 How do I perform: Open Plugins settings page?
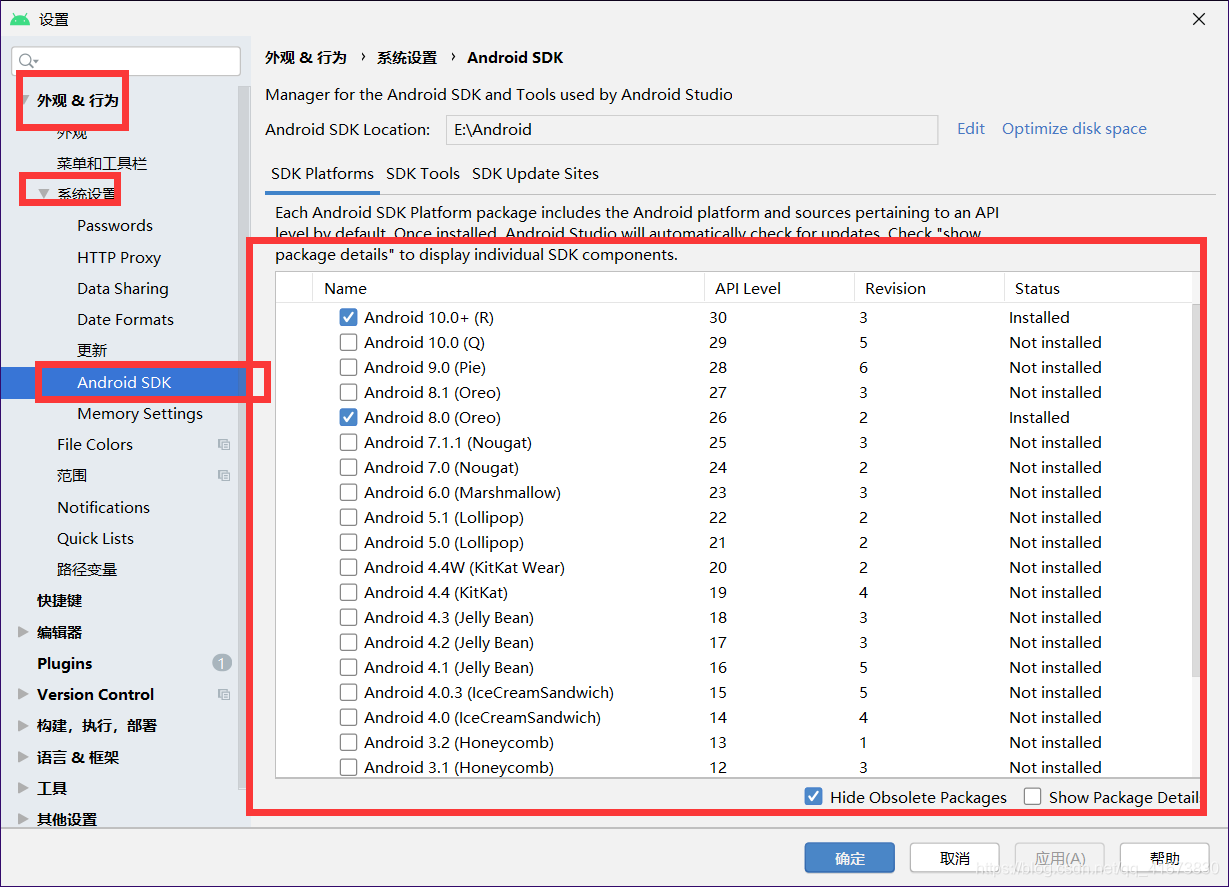(x=65, y=664)
